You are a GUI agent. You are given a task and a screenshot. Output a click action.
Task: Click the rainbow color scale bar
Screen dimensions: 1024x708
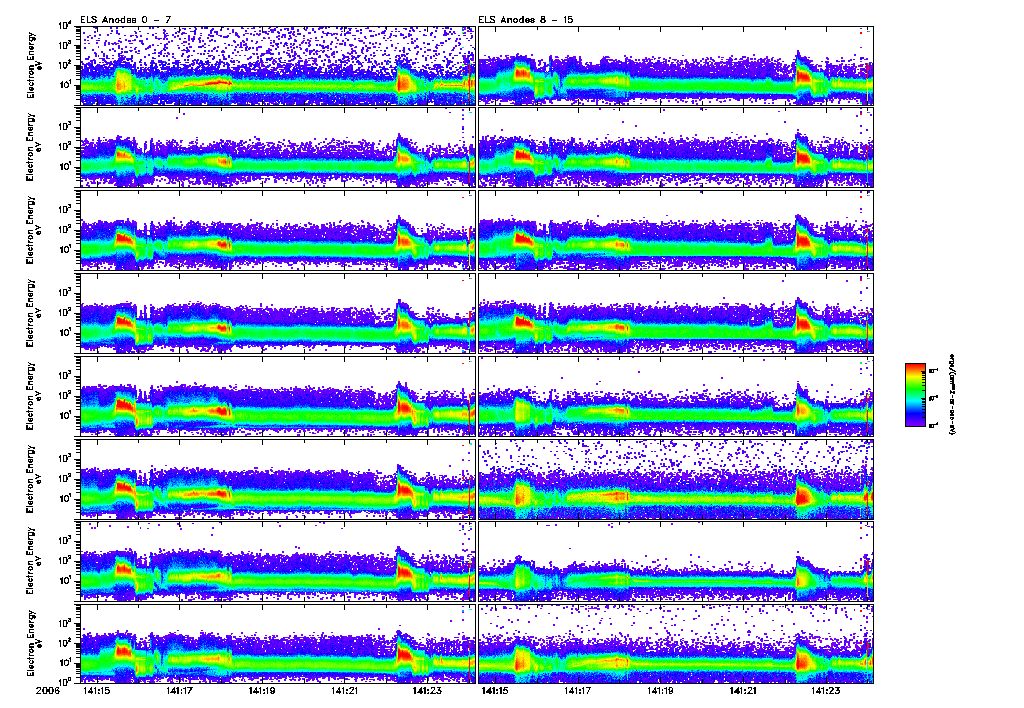(915, 395)
